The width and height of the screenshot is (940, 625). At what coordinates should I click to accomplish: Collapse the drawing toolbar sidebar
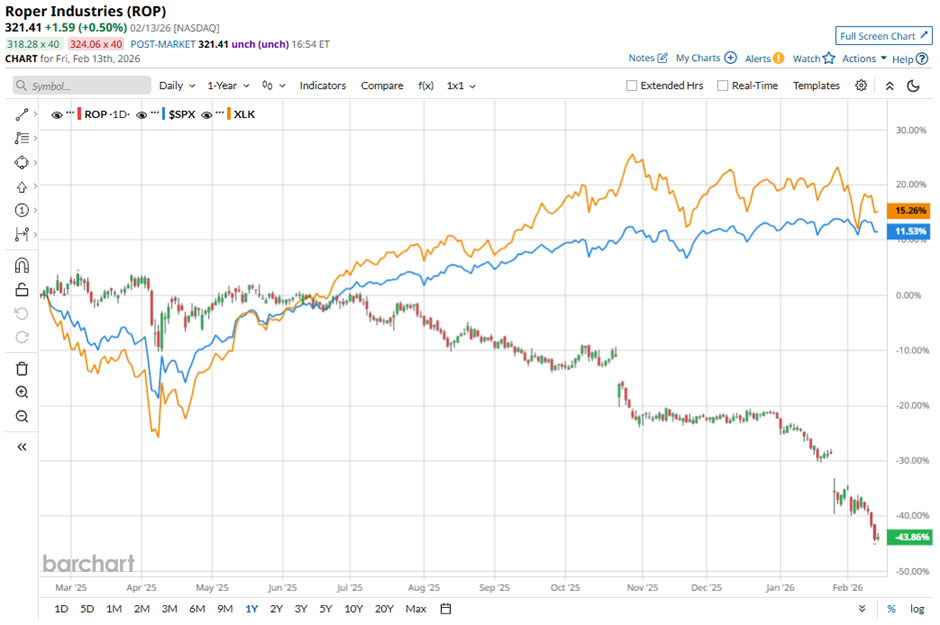[21, 447]
